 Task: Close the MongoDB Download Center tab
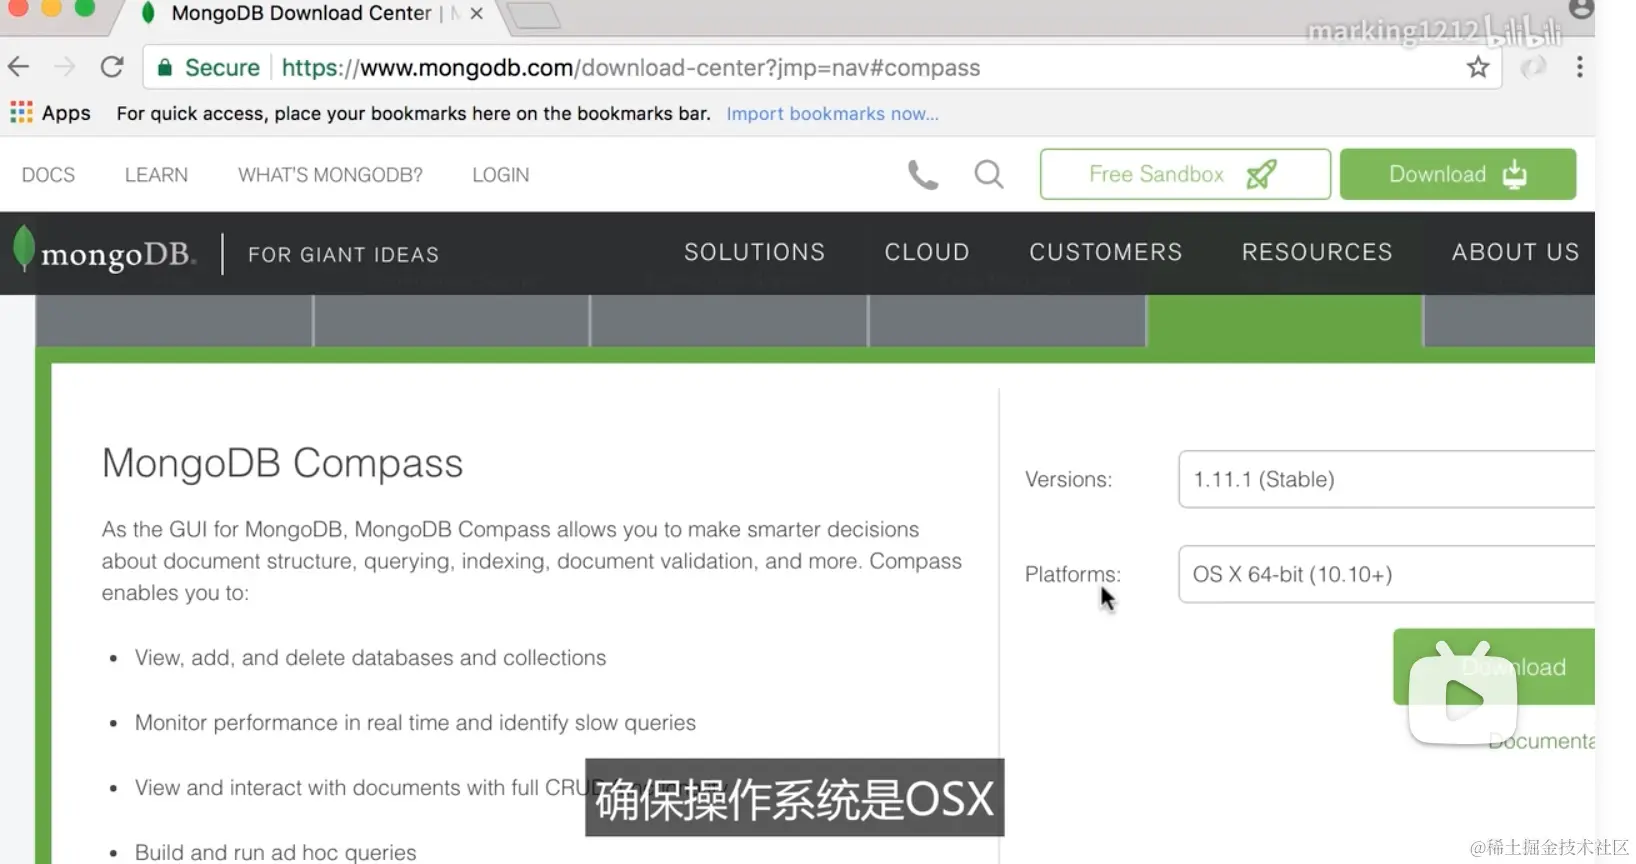477,13
